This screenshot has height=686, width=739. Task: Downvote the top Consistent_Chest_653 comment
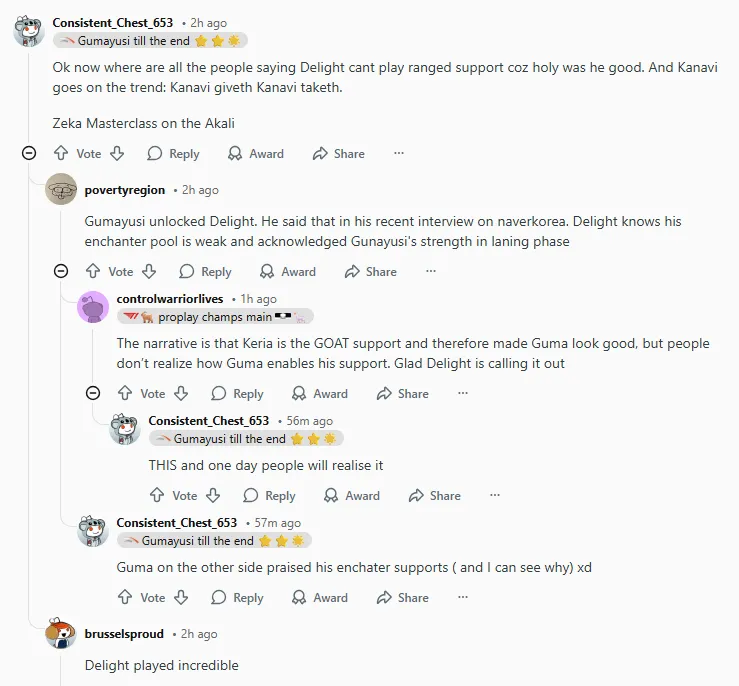click(x=117, y=154)
